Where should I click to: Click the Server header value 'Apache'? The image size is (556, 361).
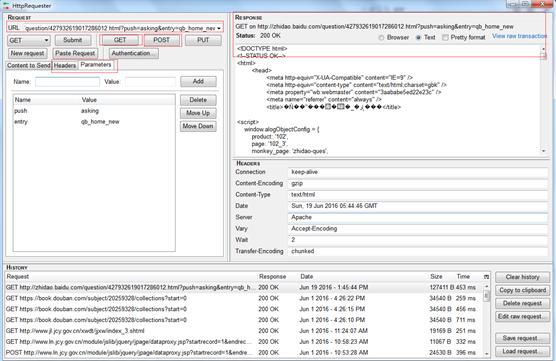coord(418,217)
